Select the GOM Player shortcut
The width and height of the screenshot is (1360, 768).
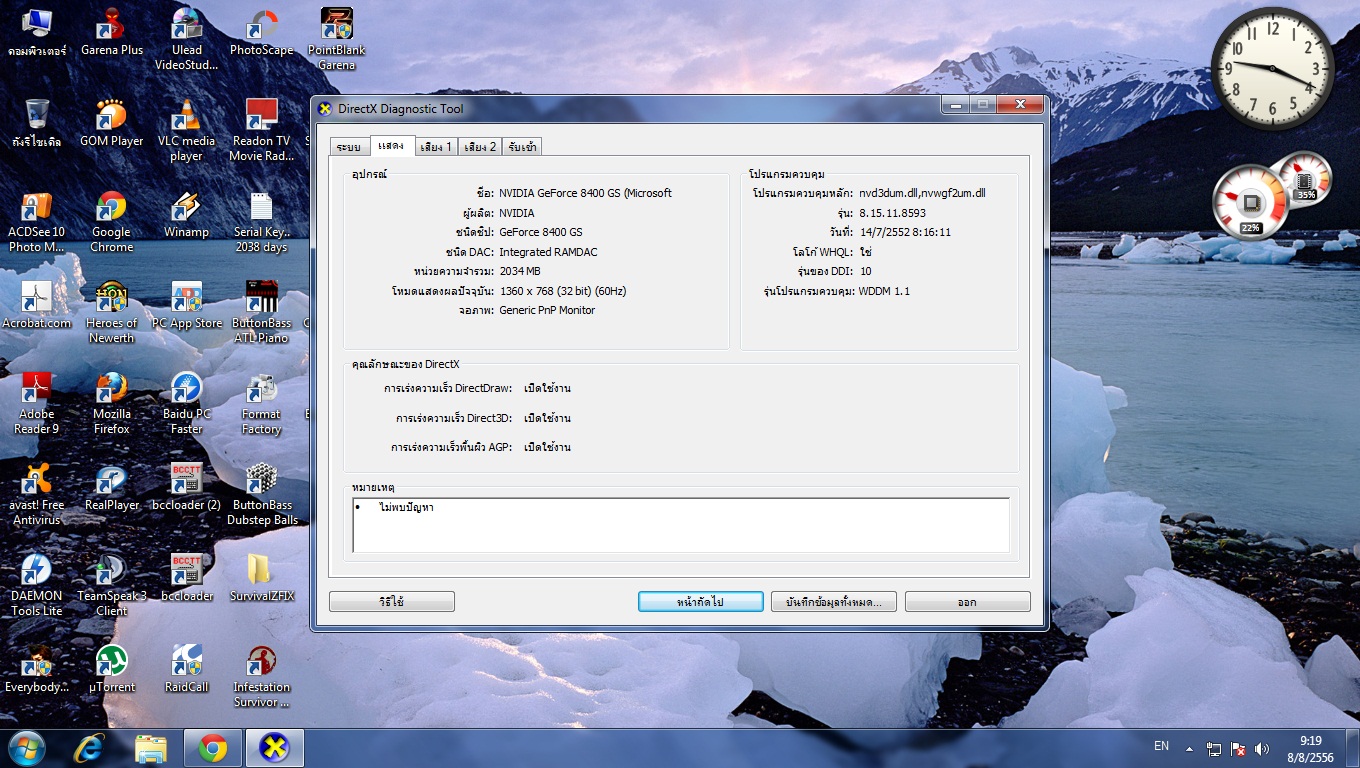pos(112,123)
